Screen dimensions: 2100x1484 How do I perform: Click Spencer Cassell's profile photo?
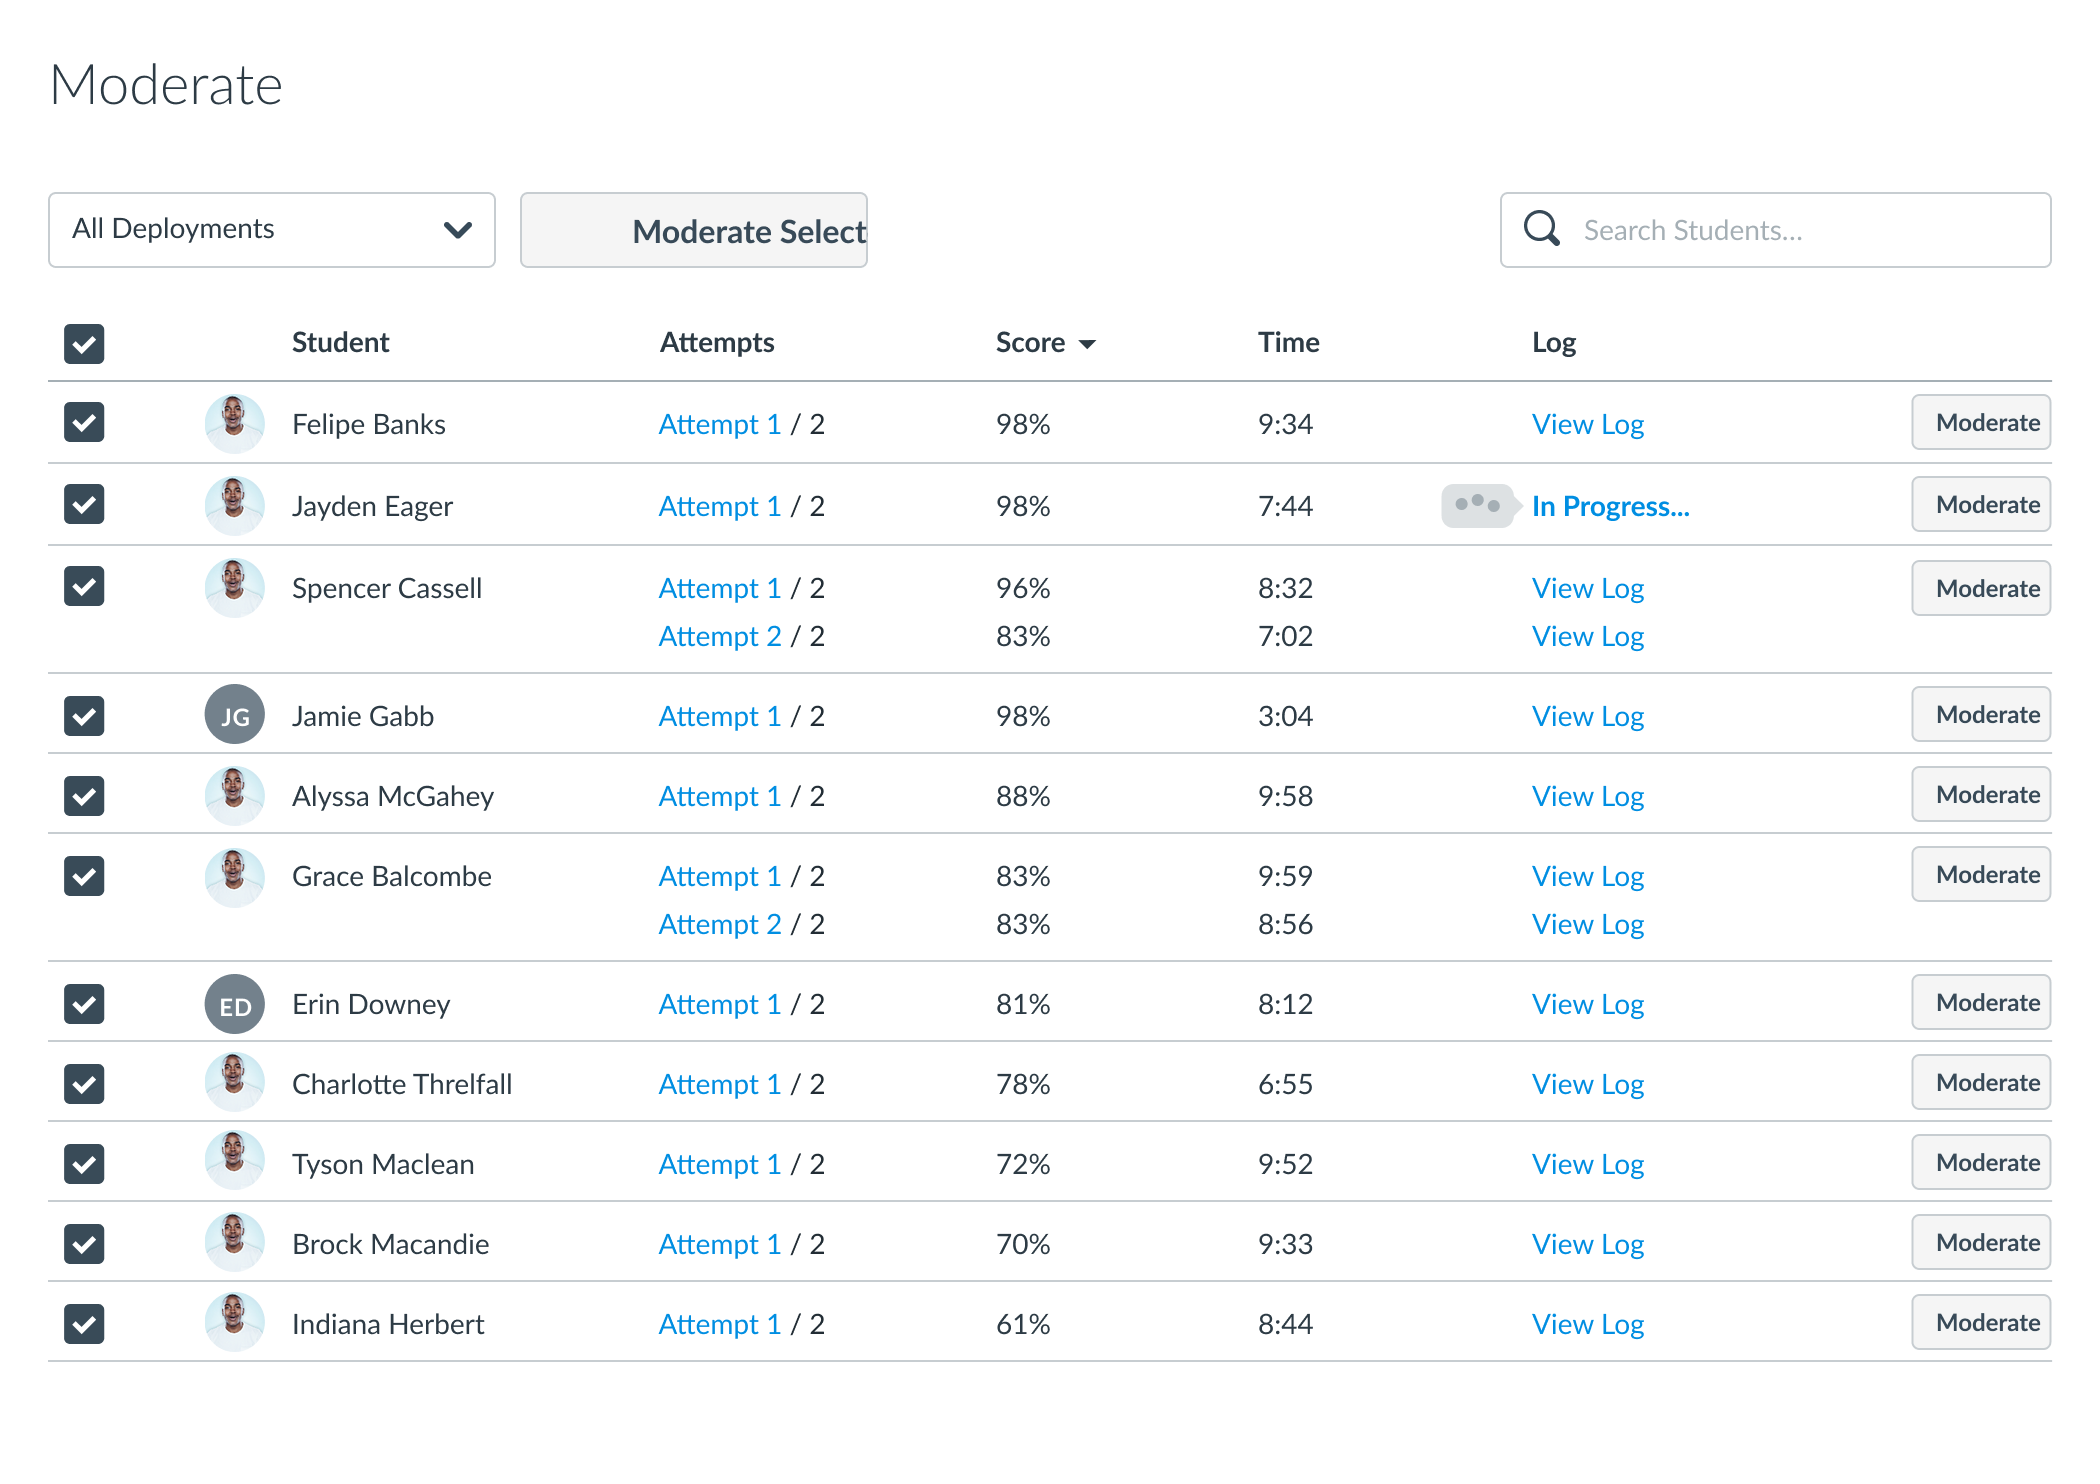click(x=234, y=588)
